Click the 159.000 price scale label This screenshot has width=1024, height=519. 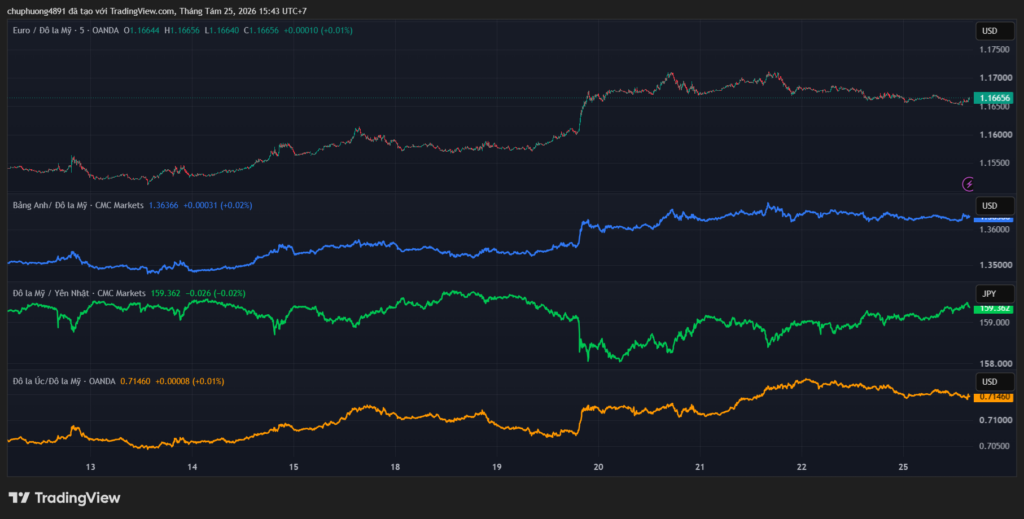coord(995,322)
